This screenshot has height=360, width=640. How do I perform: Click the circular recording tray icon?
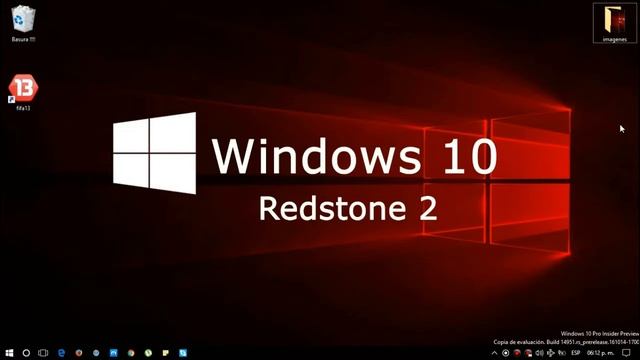pyautogui.click(x=506, y=353)
